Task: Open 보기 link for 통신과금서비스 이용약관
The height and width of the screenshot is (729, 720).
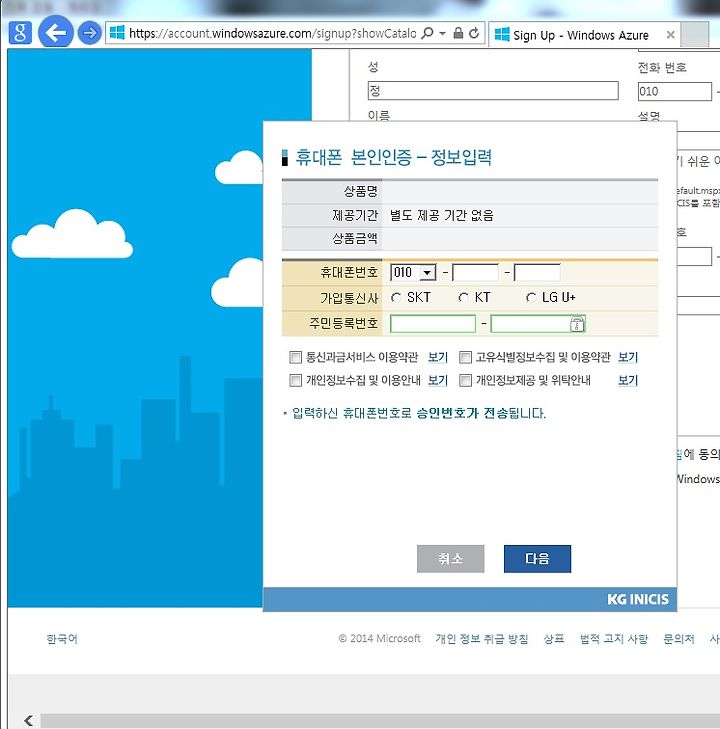Action: click(437, 357)
